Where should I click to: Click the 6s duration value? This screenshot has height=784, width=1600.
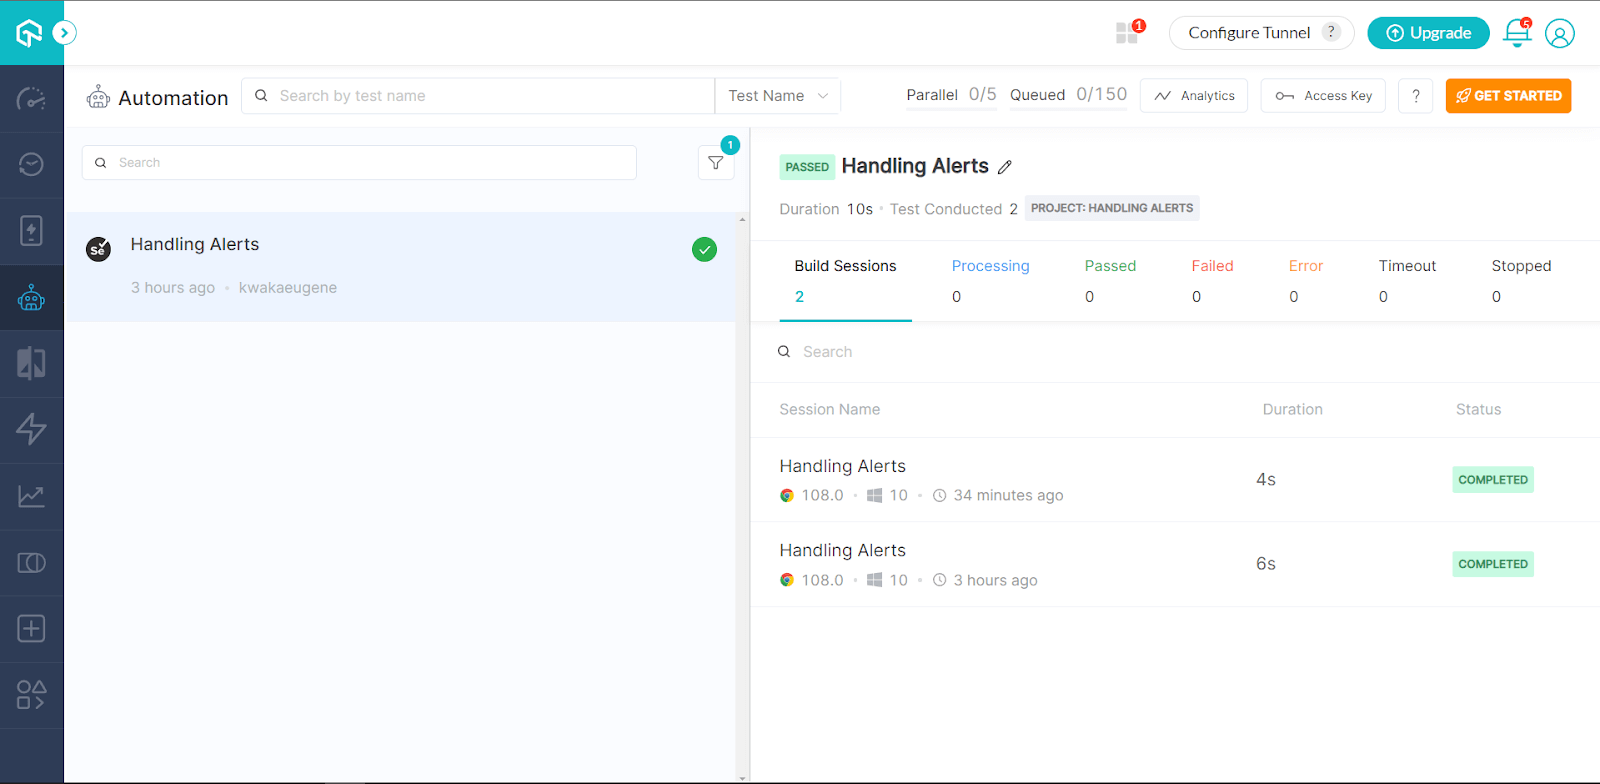(x=1266, y=564)
